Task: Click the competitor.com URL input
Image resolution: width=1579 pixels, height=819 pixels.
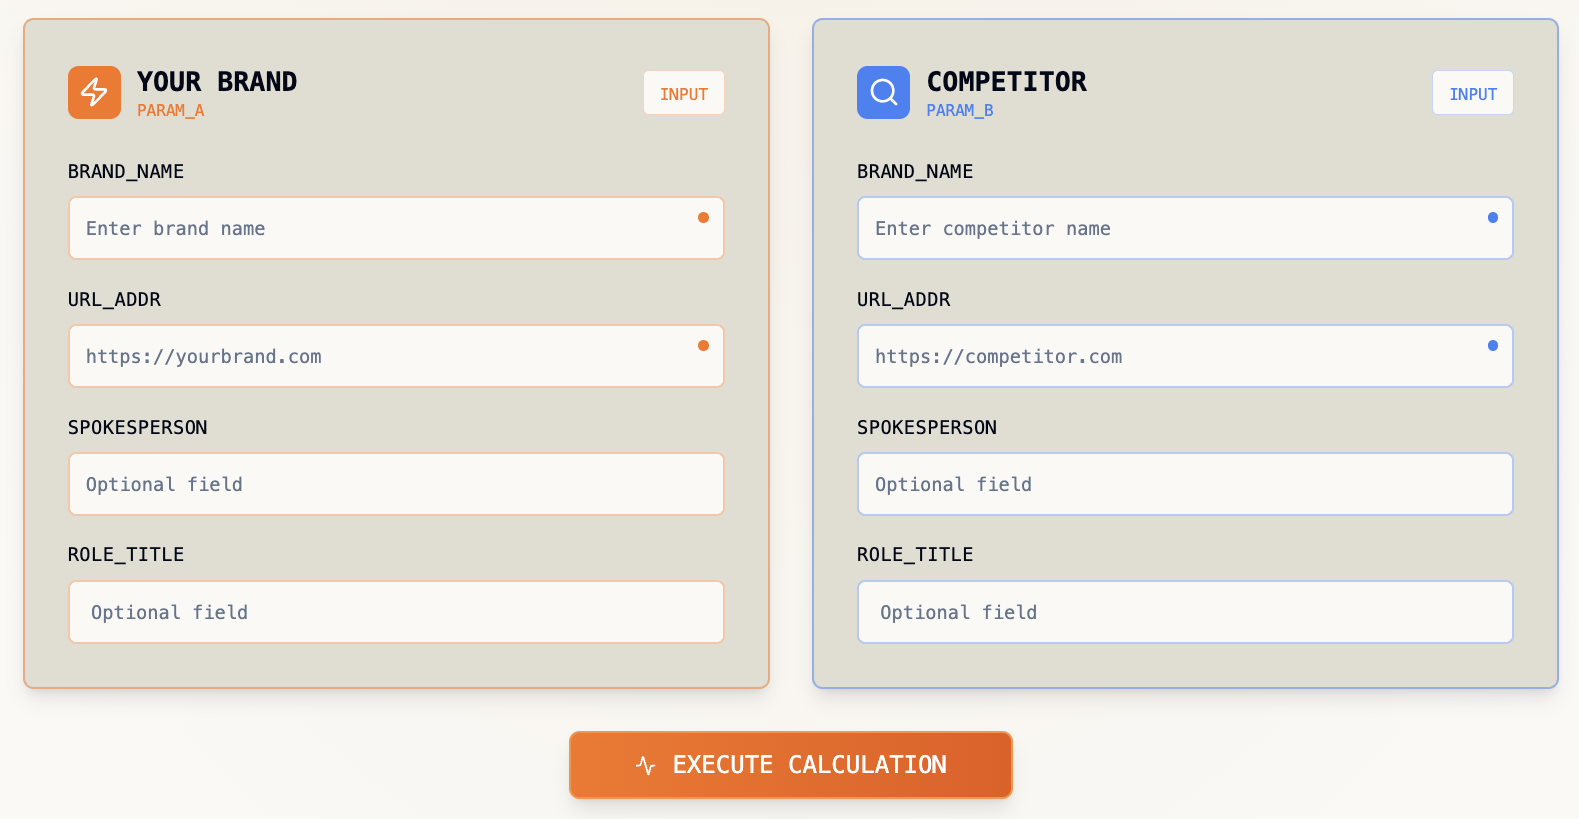Action: pos(1185,356)
